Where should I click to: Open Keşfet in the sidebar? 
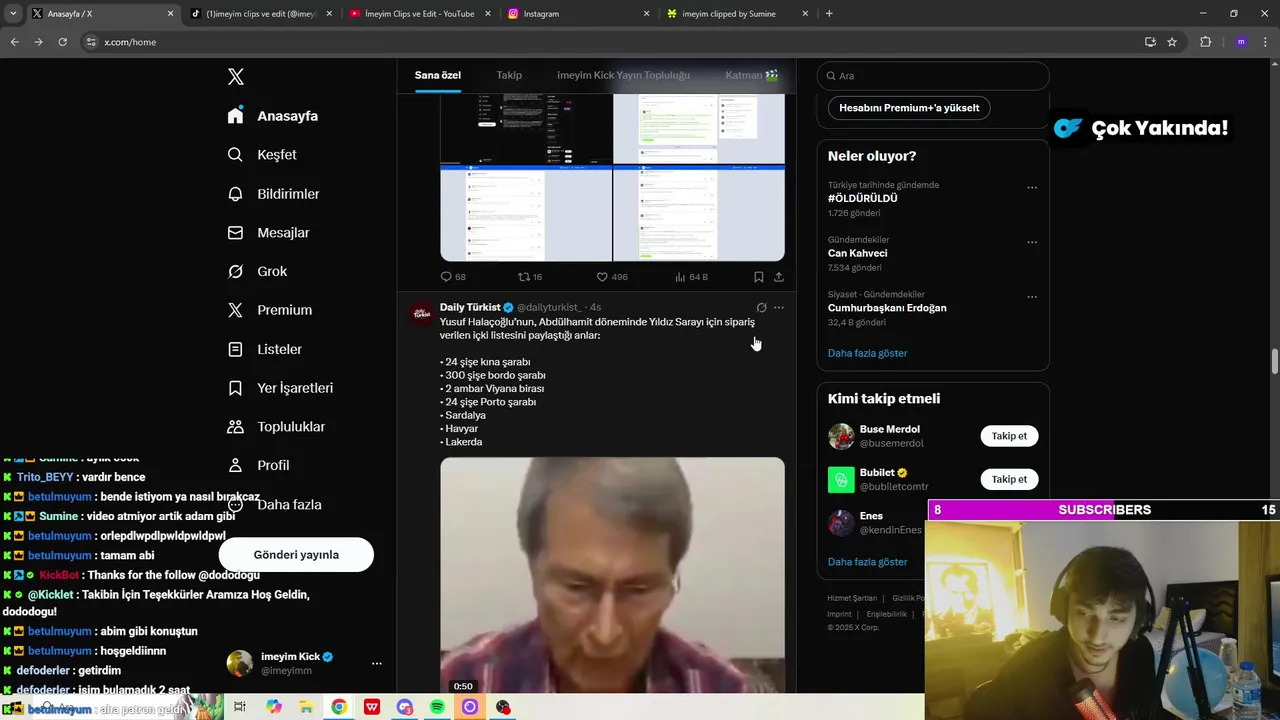click(x=262, y=155)
